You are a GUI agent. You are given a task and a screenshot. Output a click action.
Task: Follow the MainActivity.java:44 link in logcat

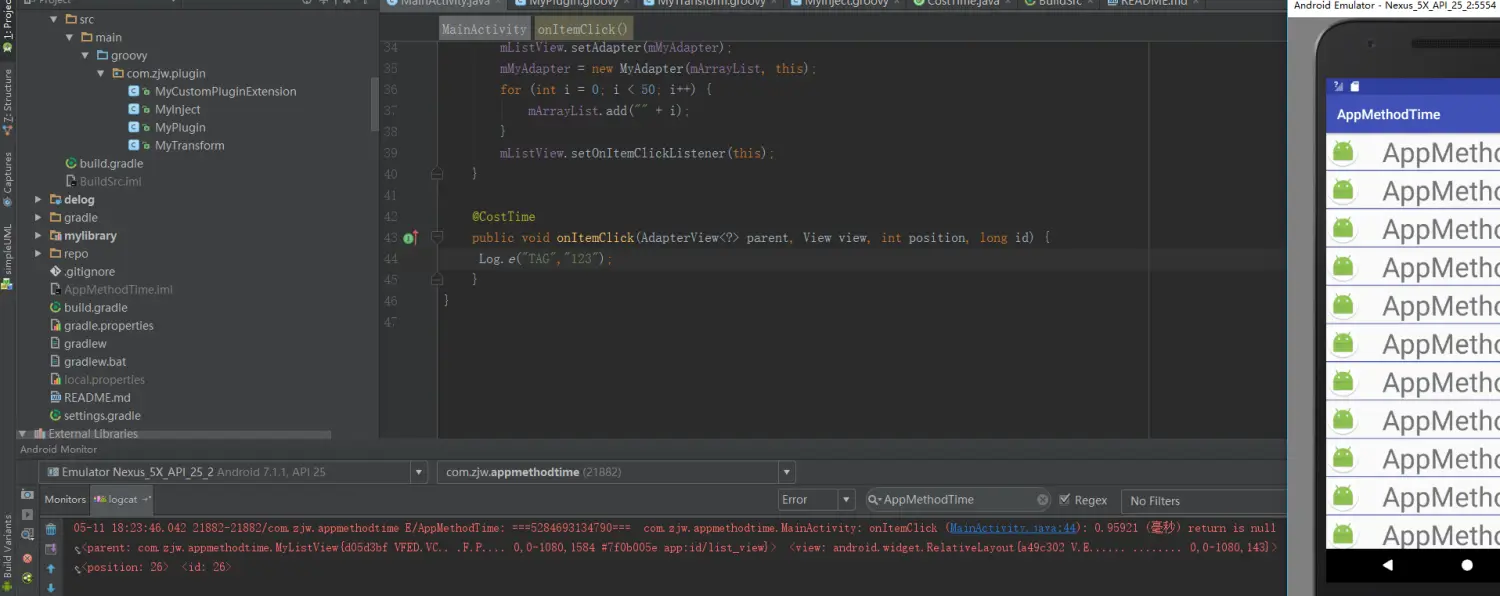click(1011, 528)
